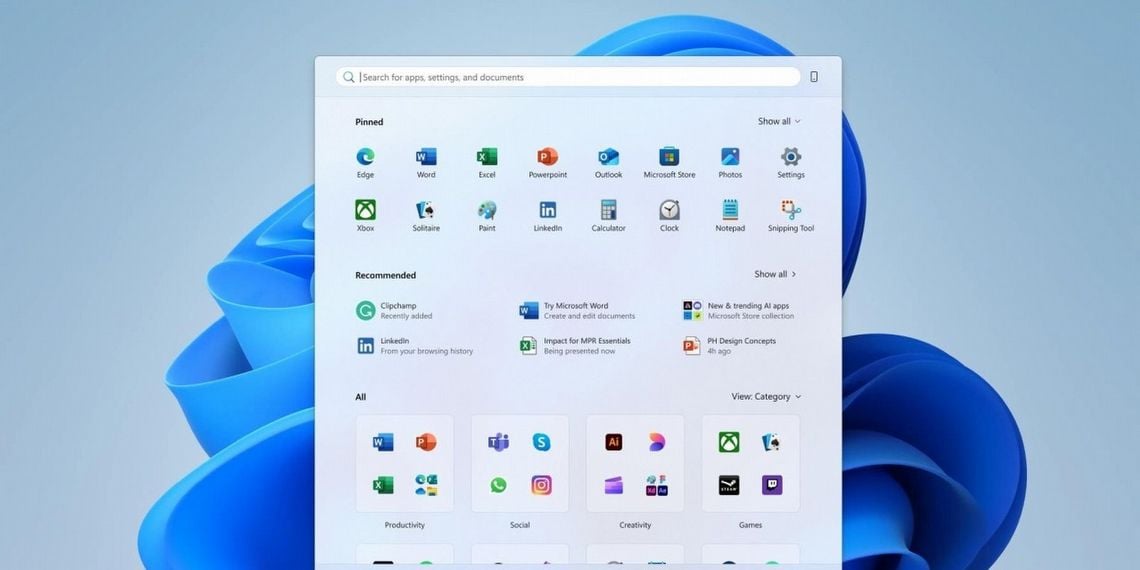Click the search box for apps and documents
Viewport: 1140px width, 570px height.
tap(568, 76)
